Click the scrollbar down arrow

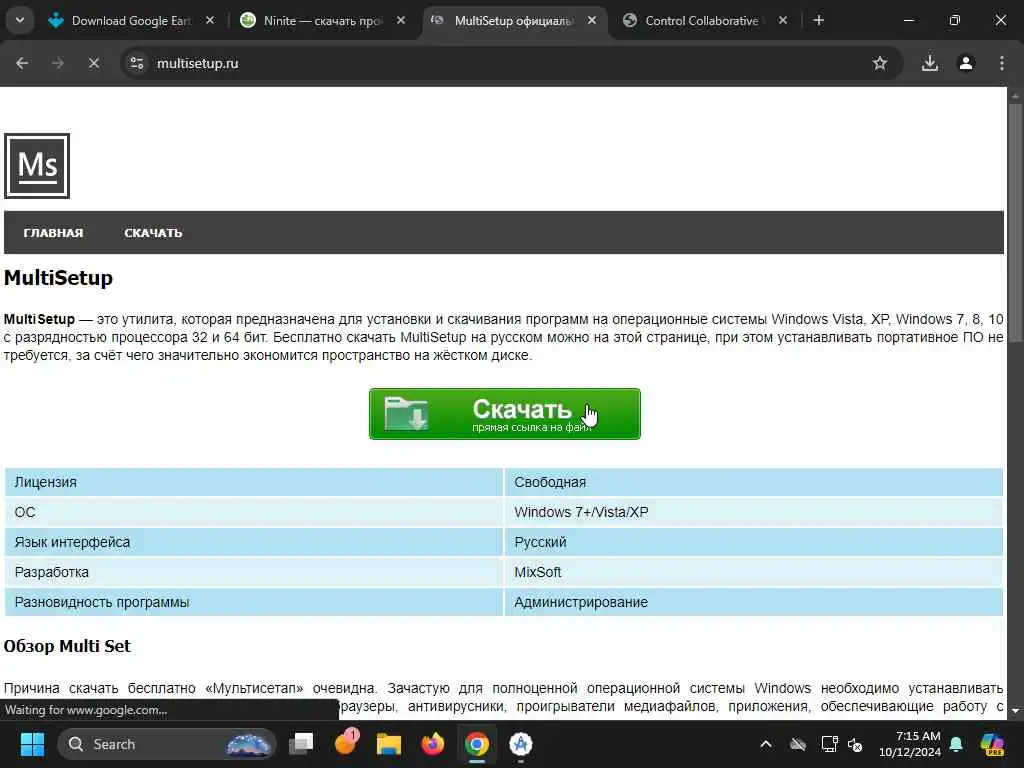tap(1016, 711)
